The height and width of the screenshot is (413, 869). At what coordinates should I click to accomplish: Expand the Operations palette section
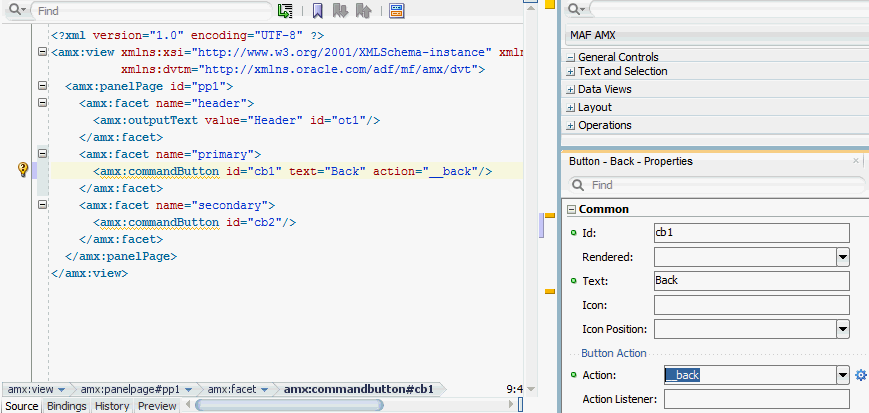pos(570,125)
